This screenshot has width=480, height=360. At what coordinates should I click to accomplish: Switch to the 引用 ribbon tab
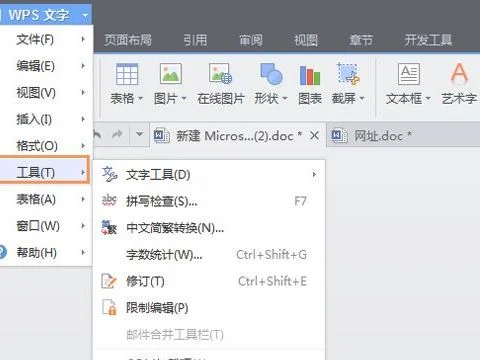click(195, 40)
